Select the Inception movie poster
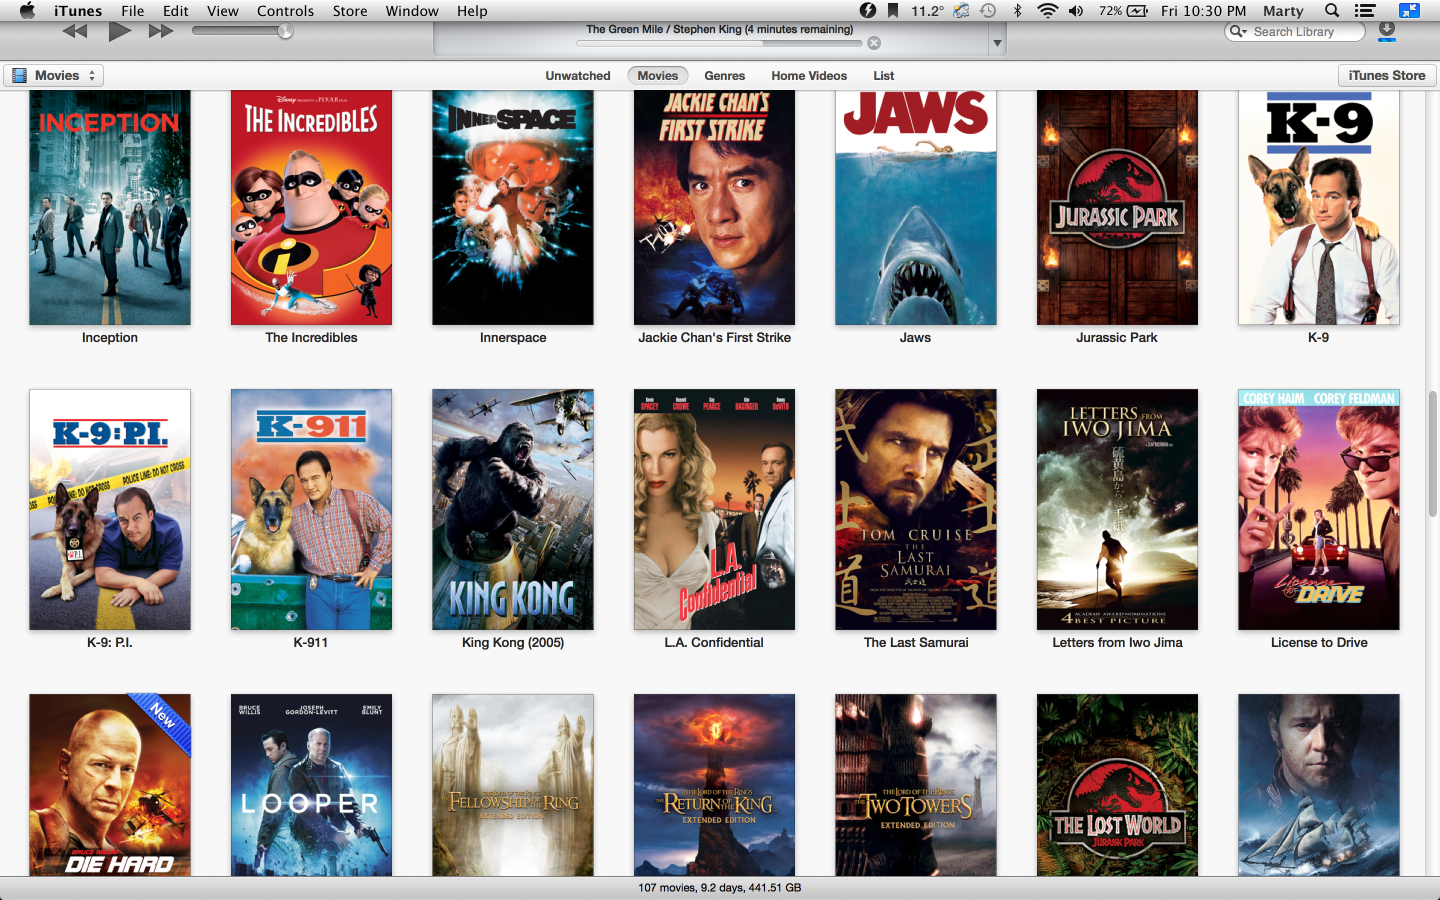The height and width of the screenshot is (900, 1440). (x=110, y=207)
